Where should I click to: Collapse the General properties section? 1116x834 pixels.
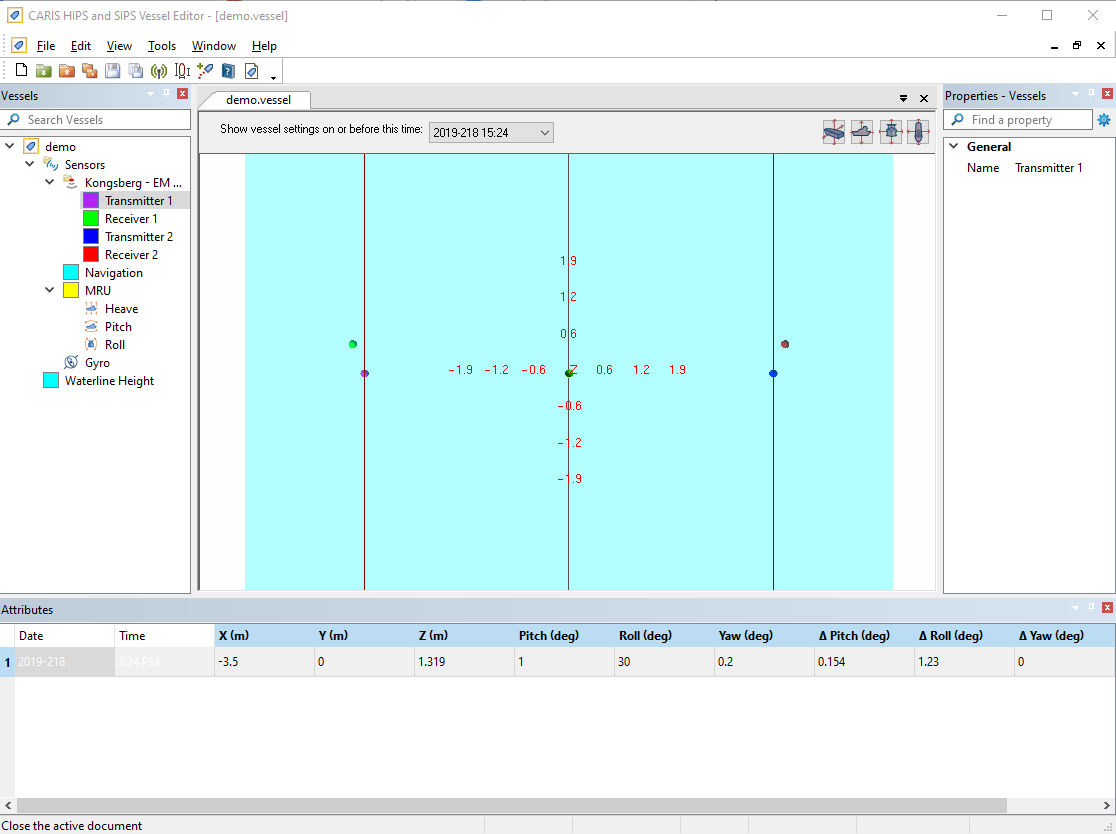click(x=953, y=147)
